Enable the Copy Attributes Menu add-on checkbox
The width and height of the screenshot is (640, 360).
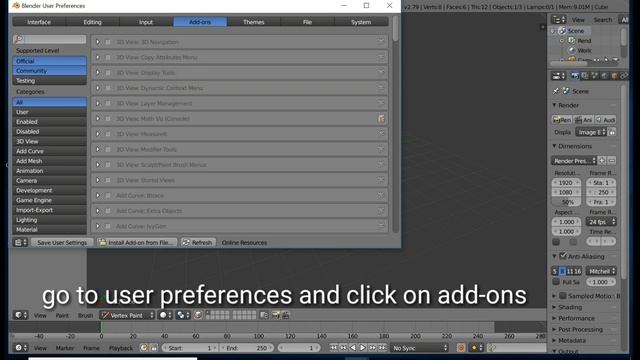click(108, 57)
